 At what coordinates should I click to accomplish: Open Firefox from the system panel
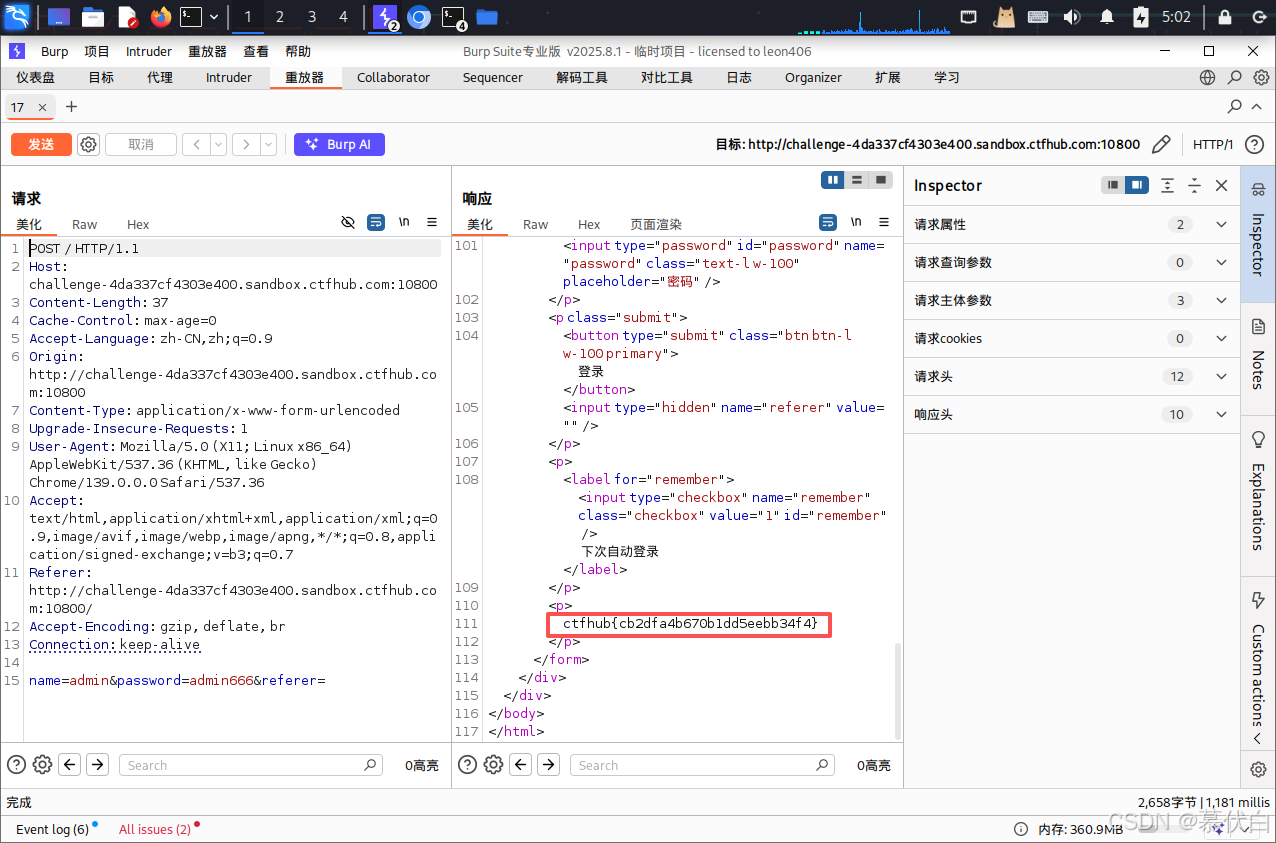(160, 16)
